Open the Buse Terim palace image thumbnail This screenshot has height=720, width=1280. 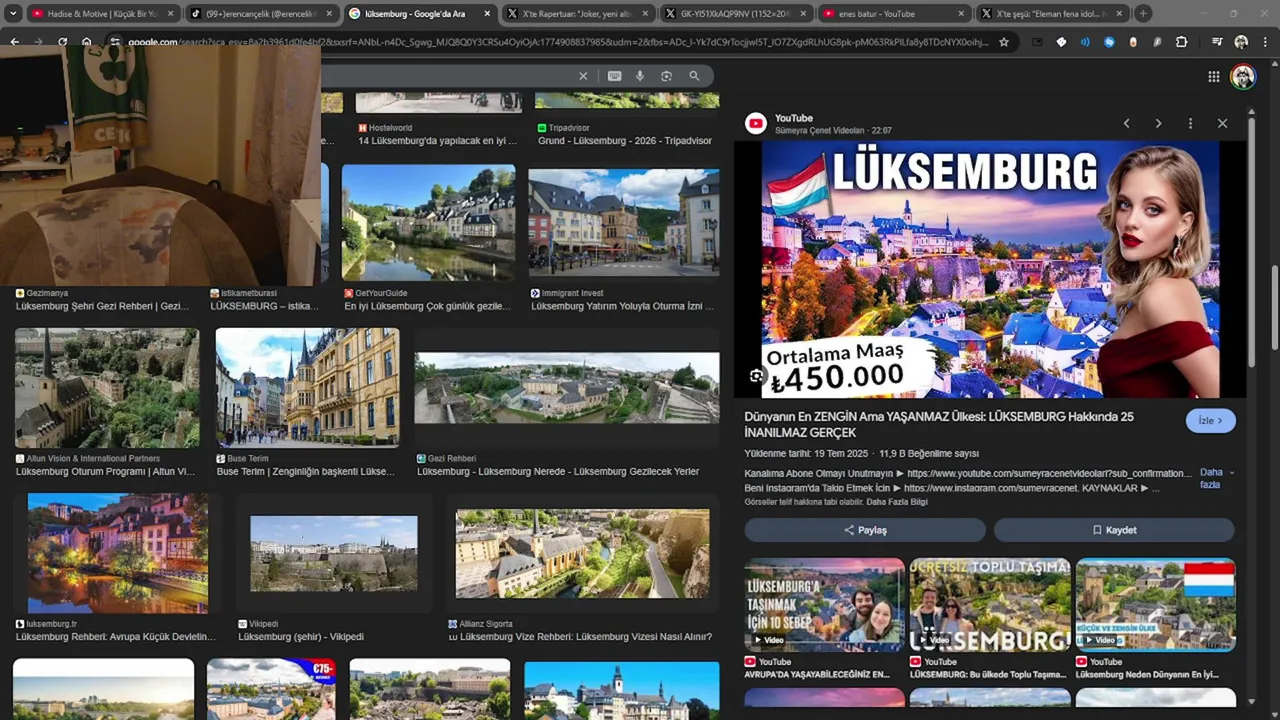[x=308, y=387]
